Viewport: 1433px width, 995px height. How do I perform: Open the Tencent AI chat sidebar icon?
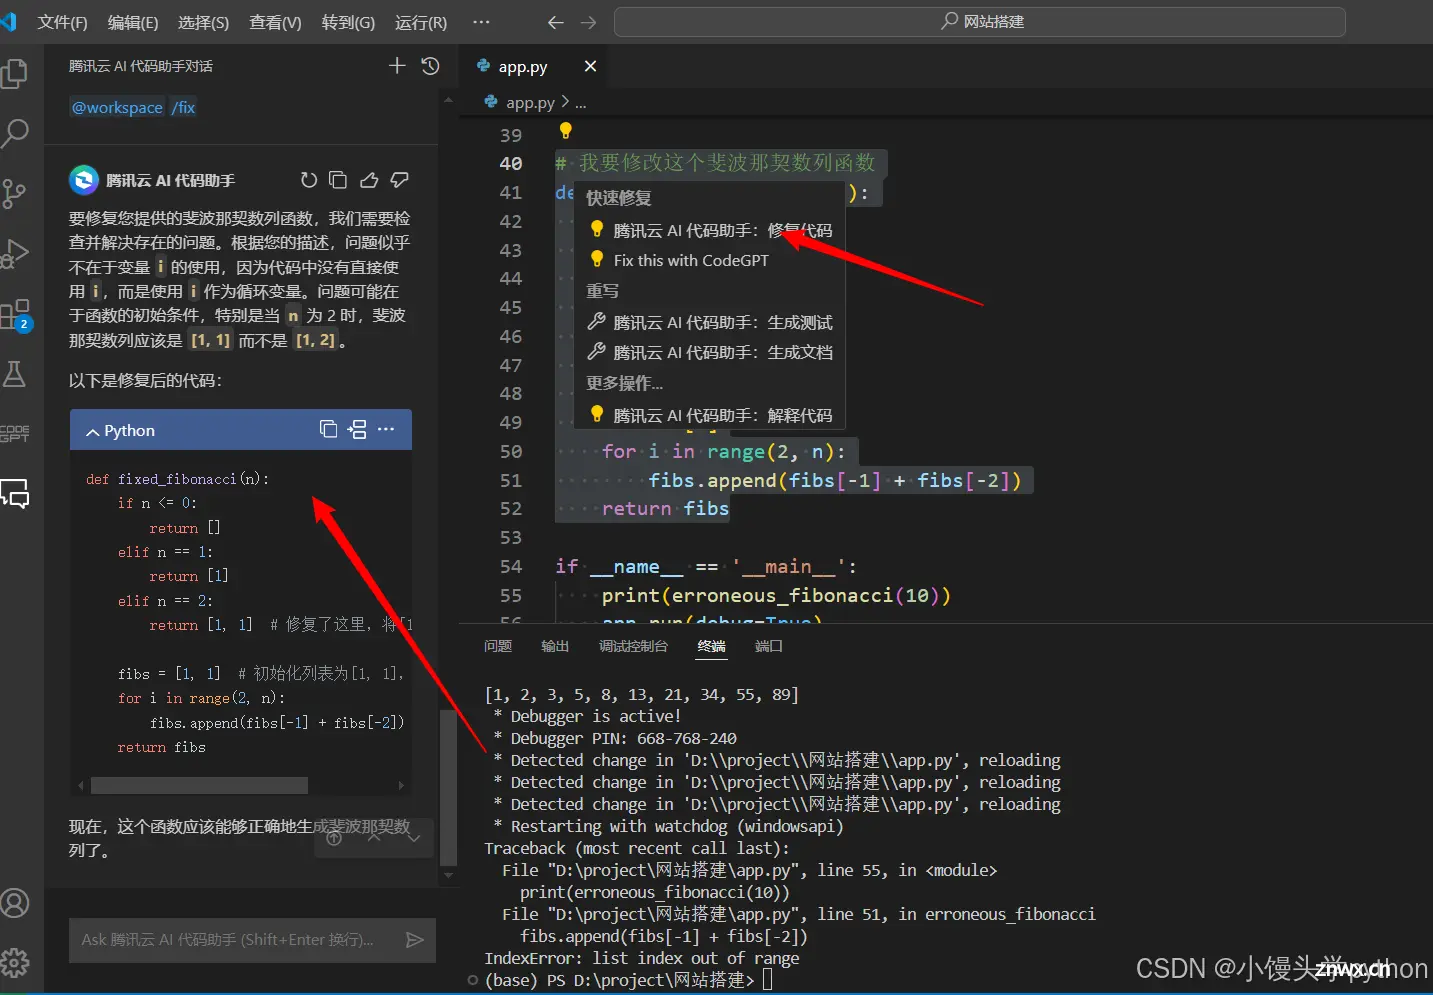click(x=15, y=493)
